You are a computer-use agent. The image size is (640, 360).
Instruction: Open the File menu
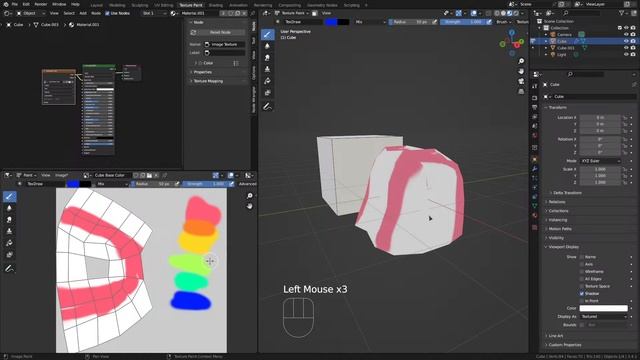[x=15, y=4]
